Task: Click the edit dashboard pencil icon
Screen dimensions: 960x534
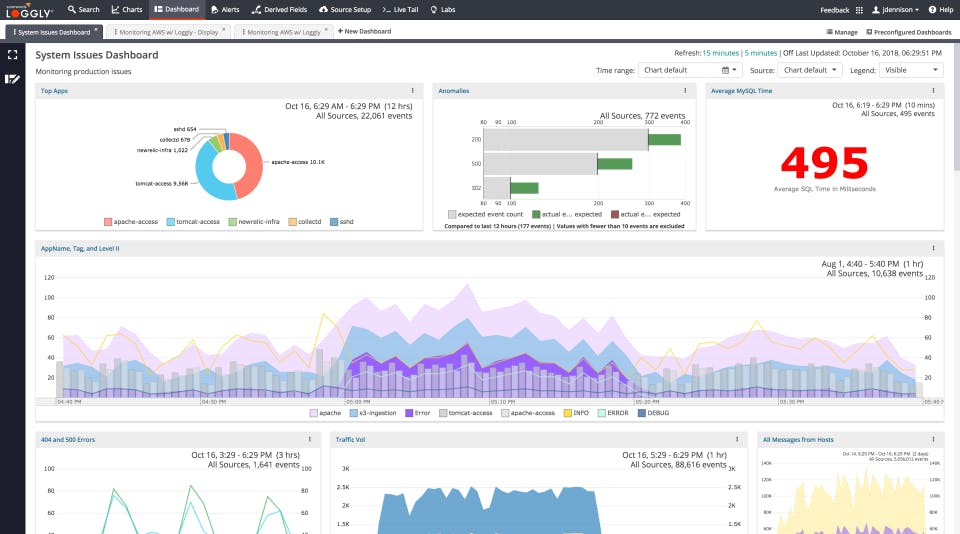Action: 13,78
